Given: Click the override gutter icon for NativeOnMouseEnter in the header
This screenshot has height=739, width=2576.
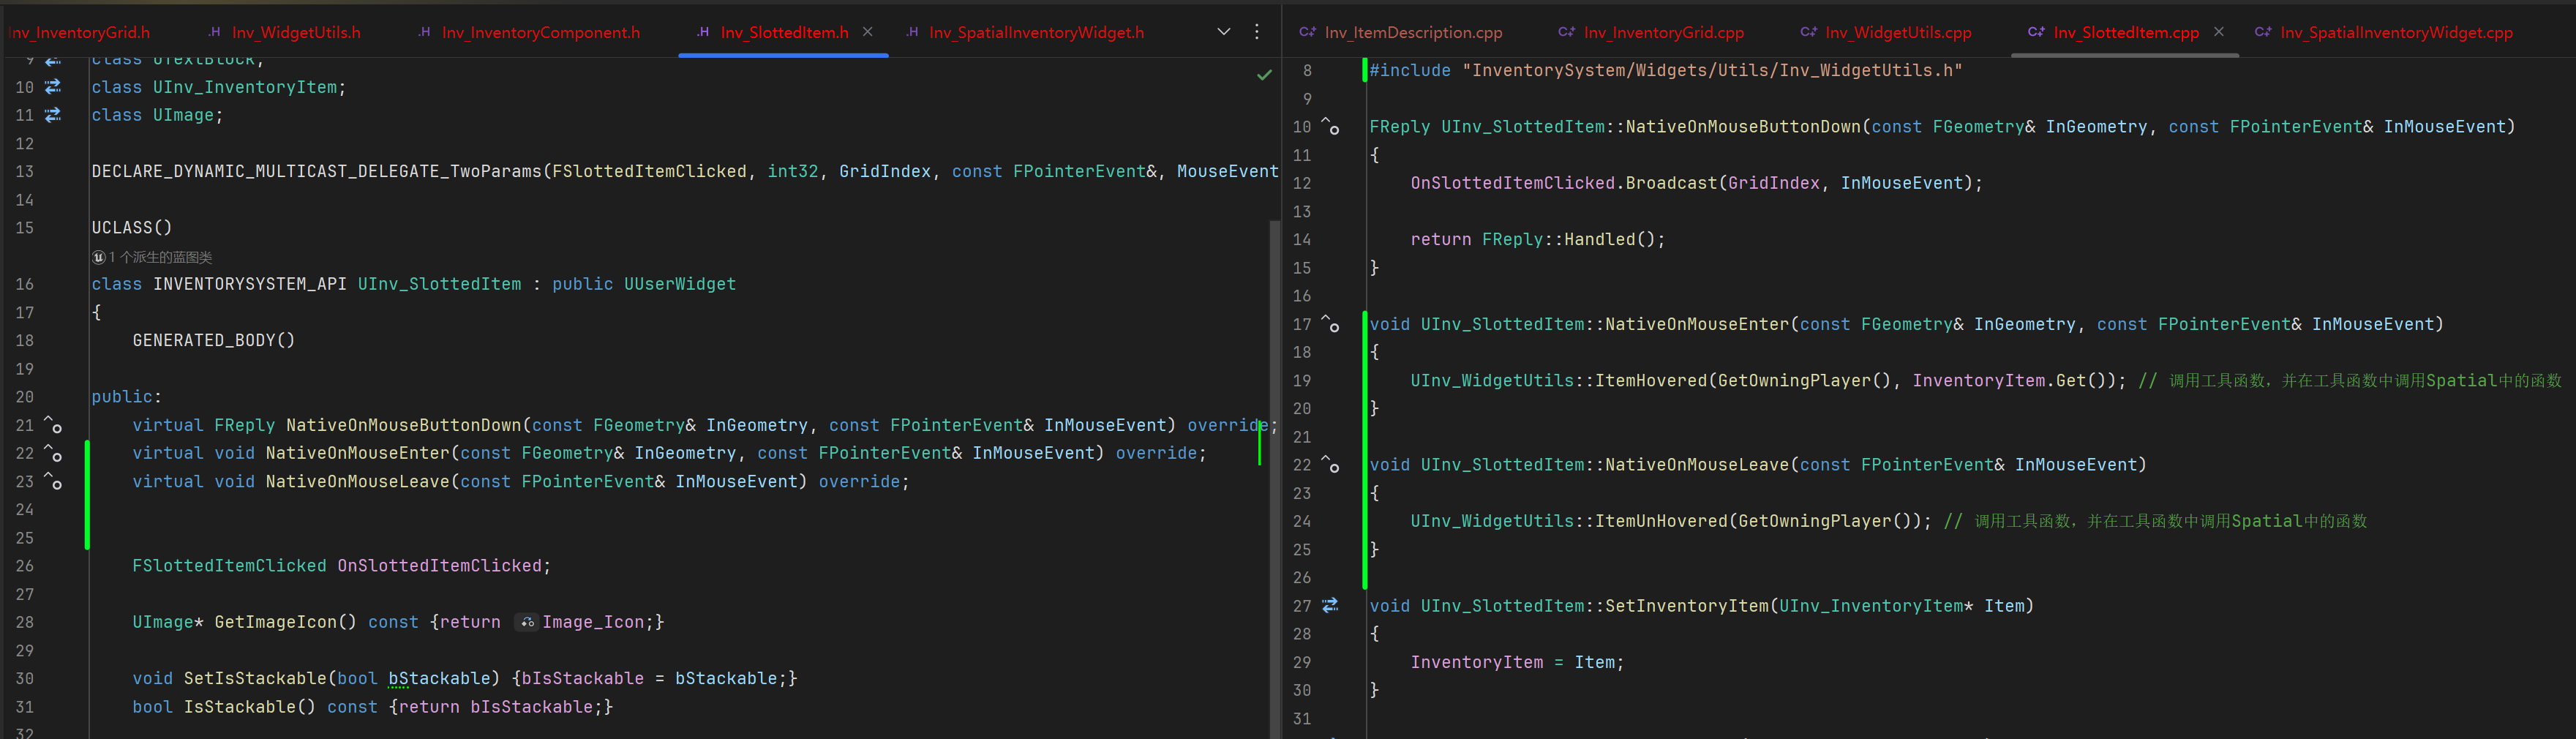Looking at the screenshot, I should (x=53, y=453).
